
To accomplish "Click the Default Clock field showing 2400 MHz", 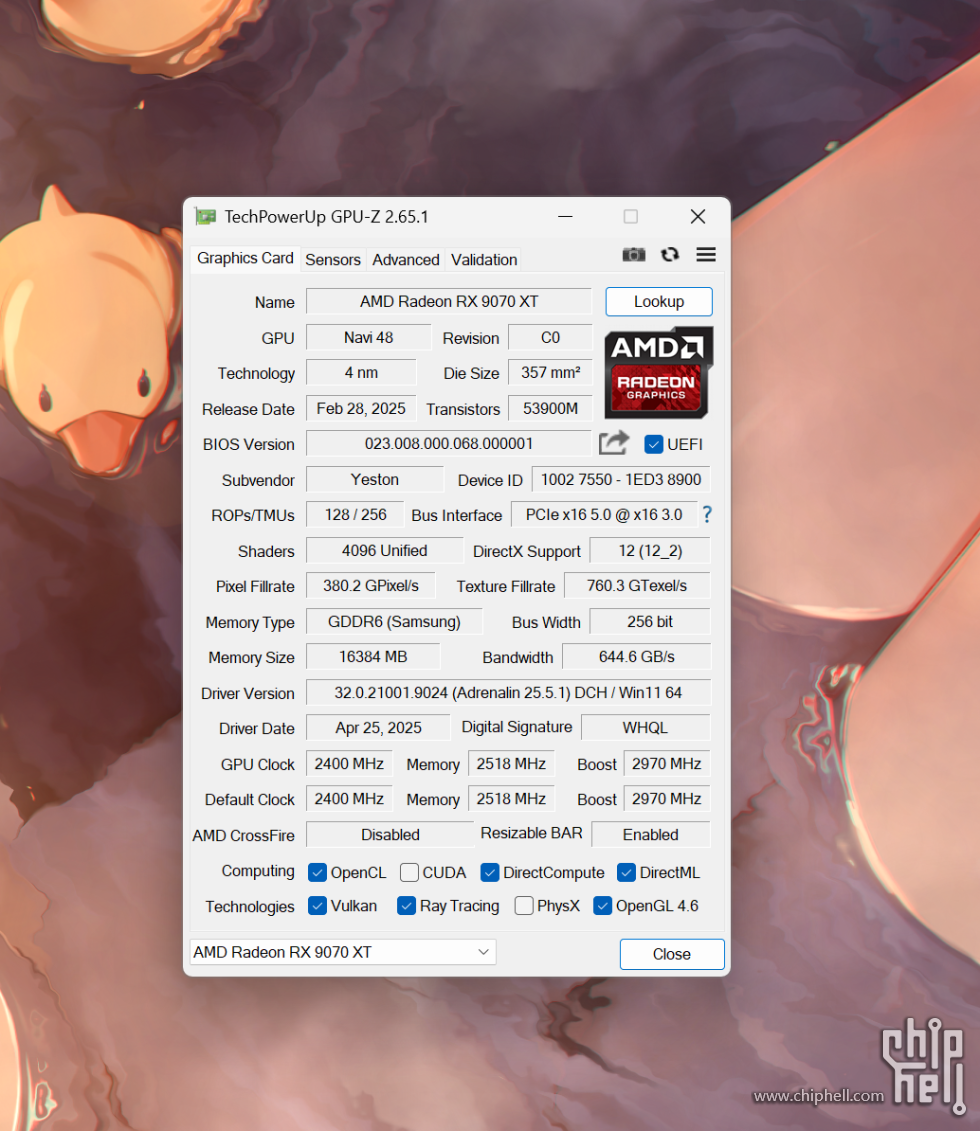I will 349,799.
